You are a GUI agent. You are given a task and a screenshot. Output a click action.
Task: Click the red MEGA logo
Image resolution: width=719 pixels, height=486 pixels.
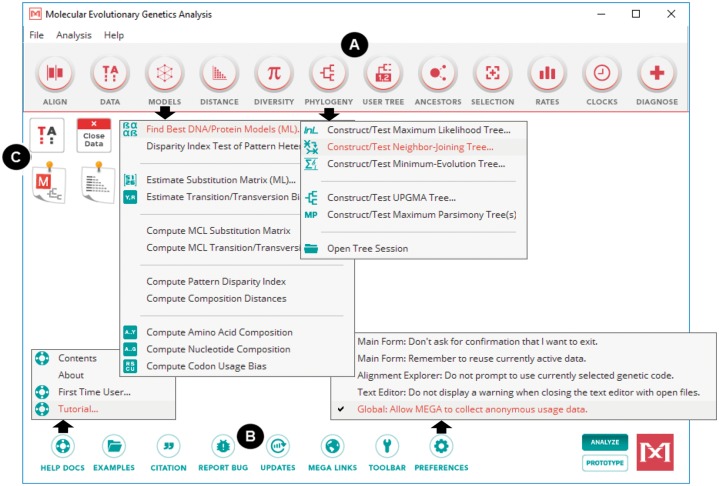(x=655, y=453)
